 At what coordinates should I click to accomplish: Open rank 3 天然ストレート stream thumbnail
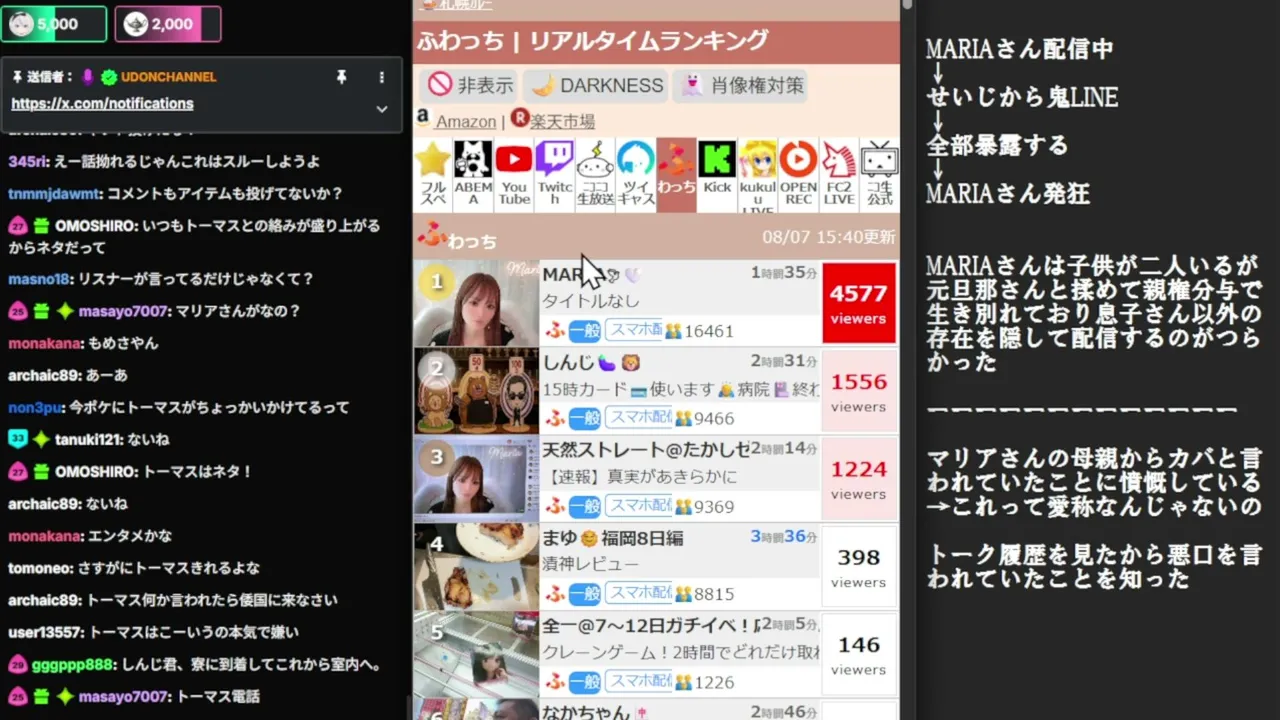click(477, 479)
